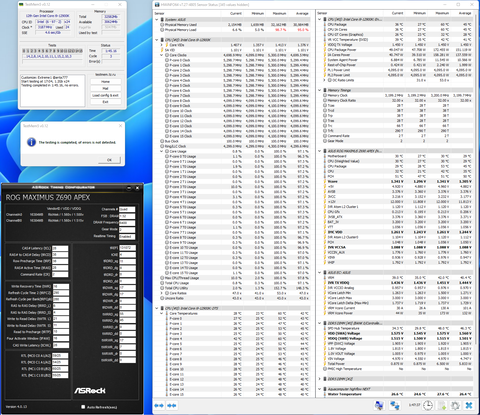Click the TestMem5 title bar app icon

tap(21, 5)
